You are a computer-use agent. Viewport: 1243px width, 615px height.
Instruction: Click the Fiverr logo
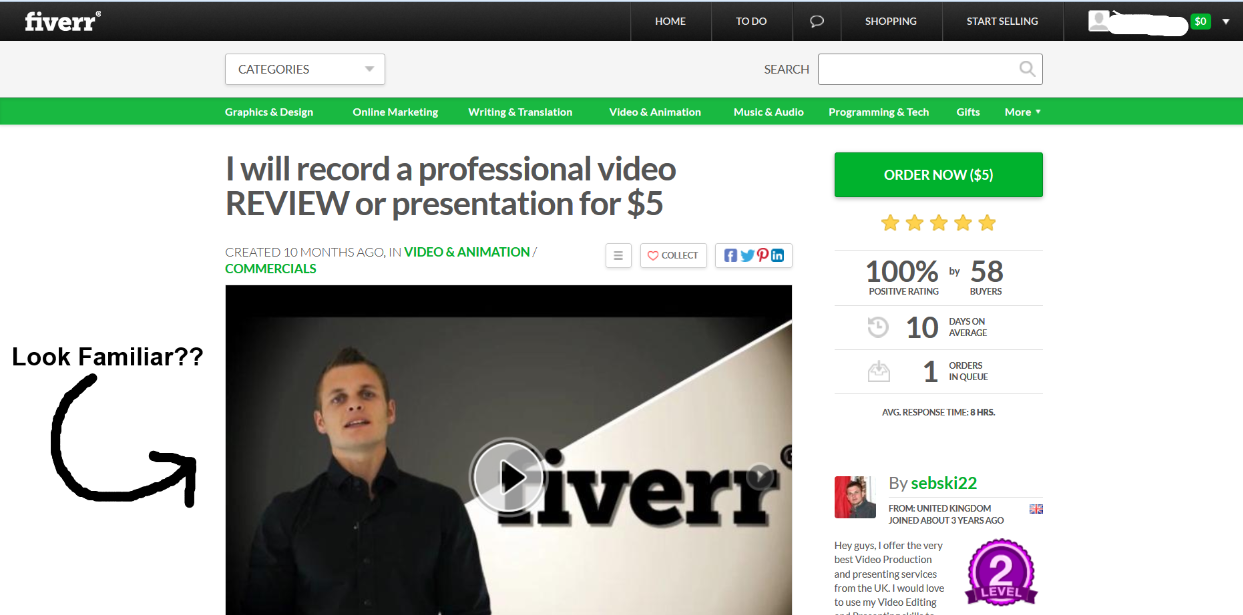click(x=58, y=21)
